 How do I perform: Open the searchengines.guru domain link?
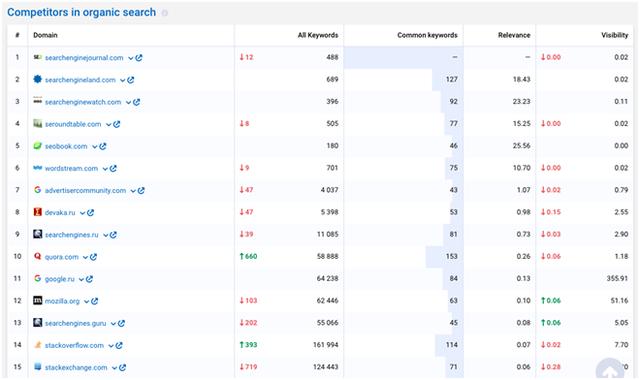pyautogui.click(x=76, y=323)
